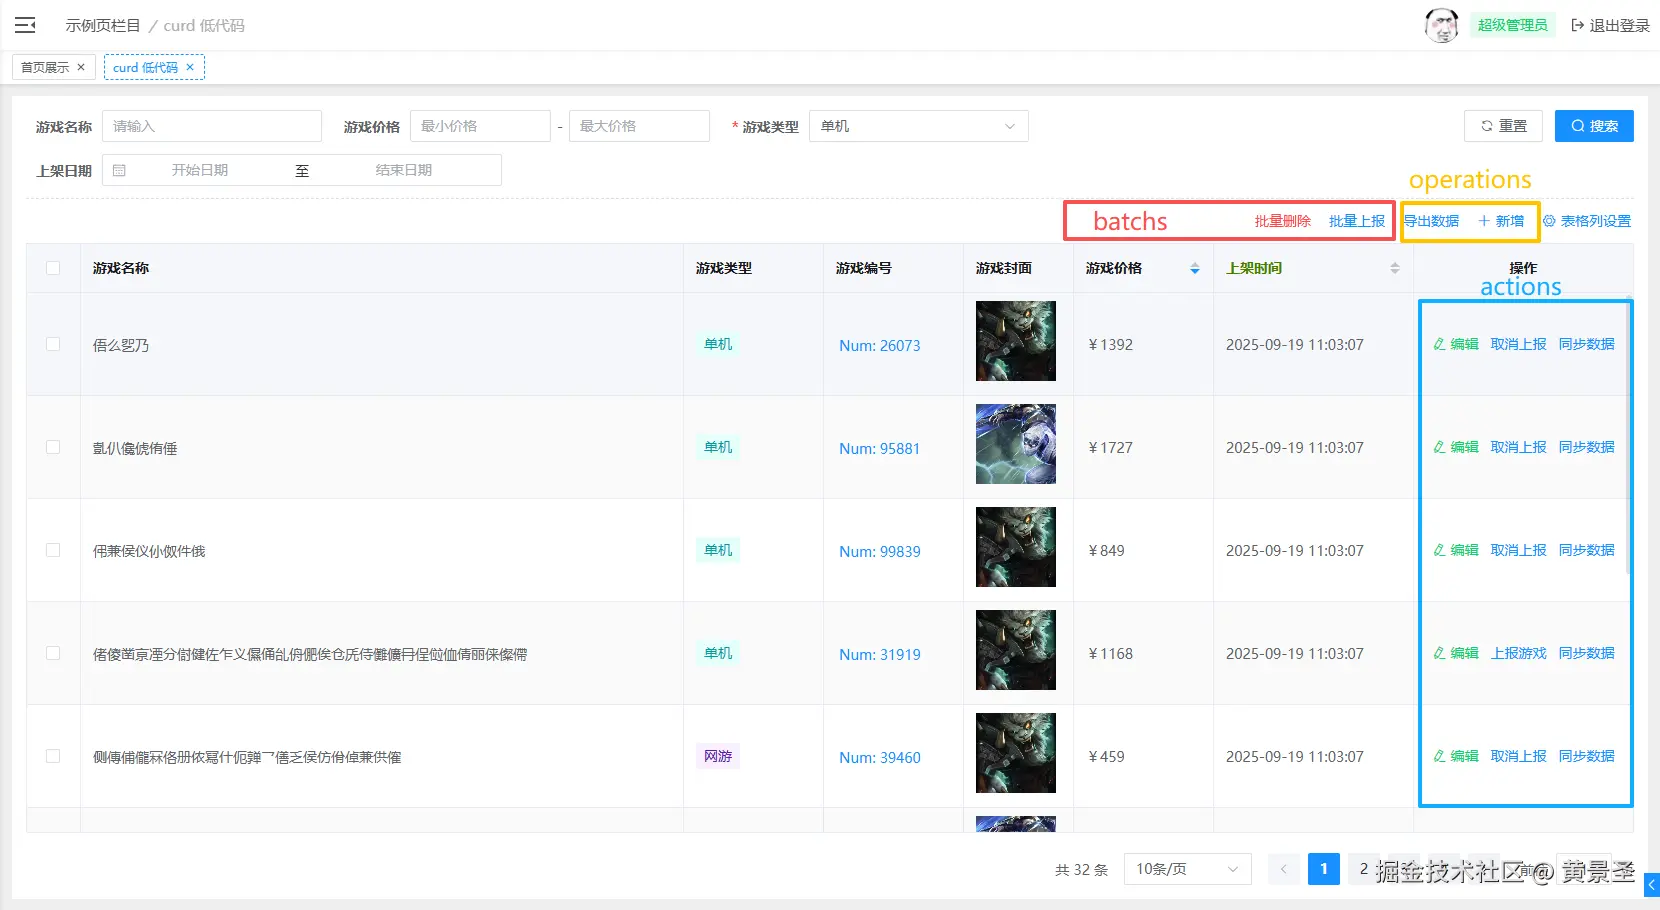
Task: Open the Num: 99839 link
Action: (880, 551)
